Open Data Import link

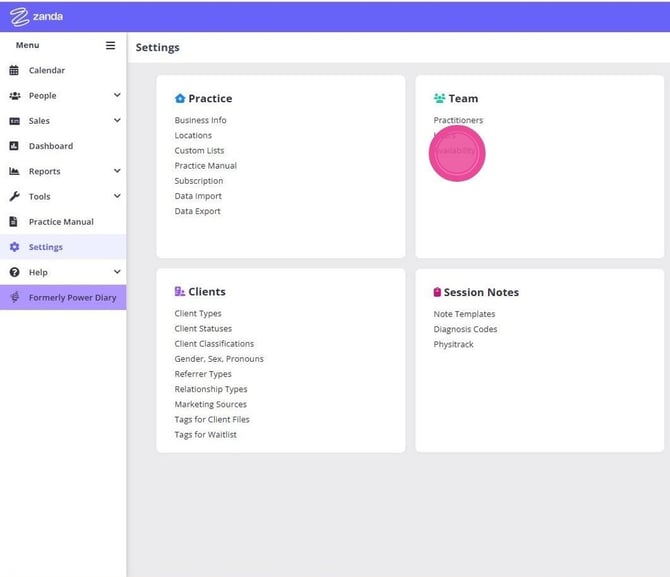point(198,196)
